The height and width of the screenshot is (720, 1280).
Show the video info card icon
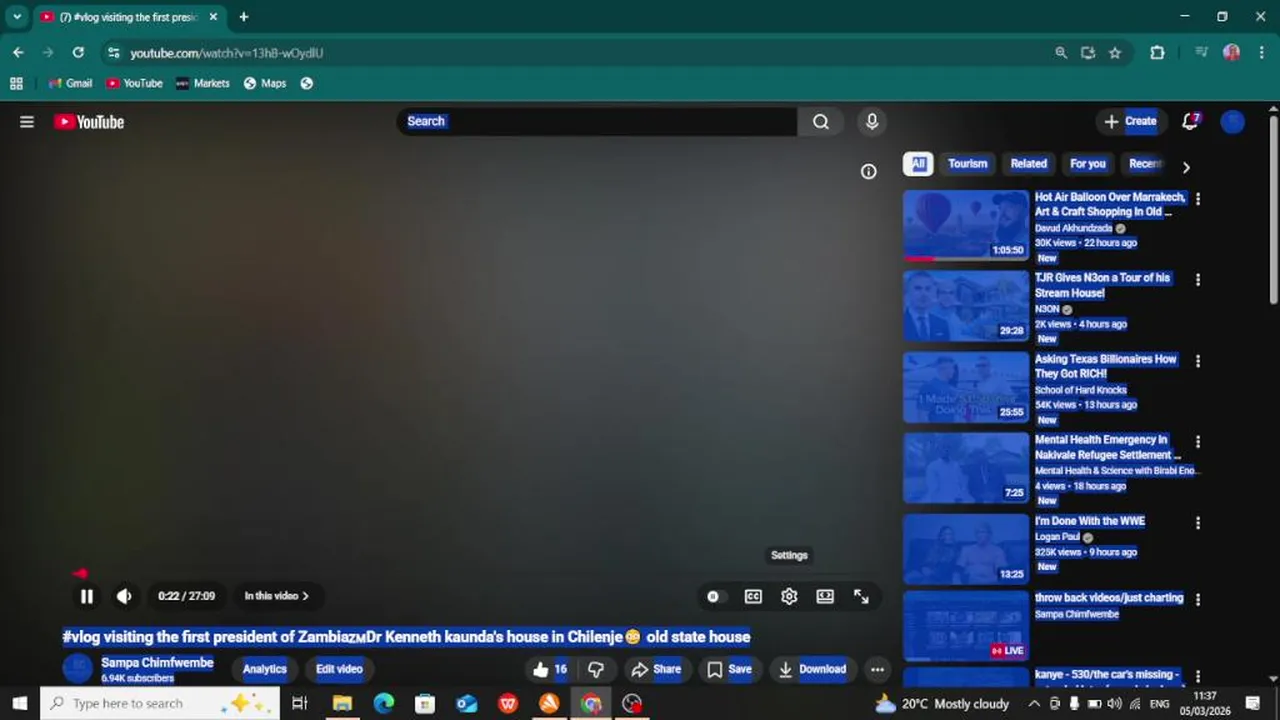pyautogui.click(x=869, y=172)
